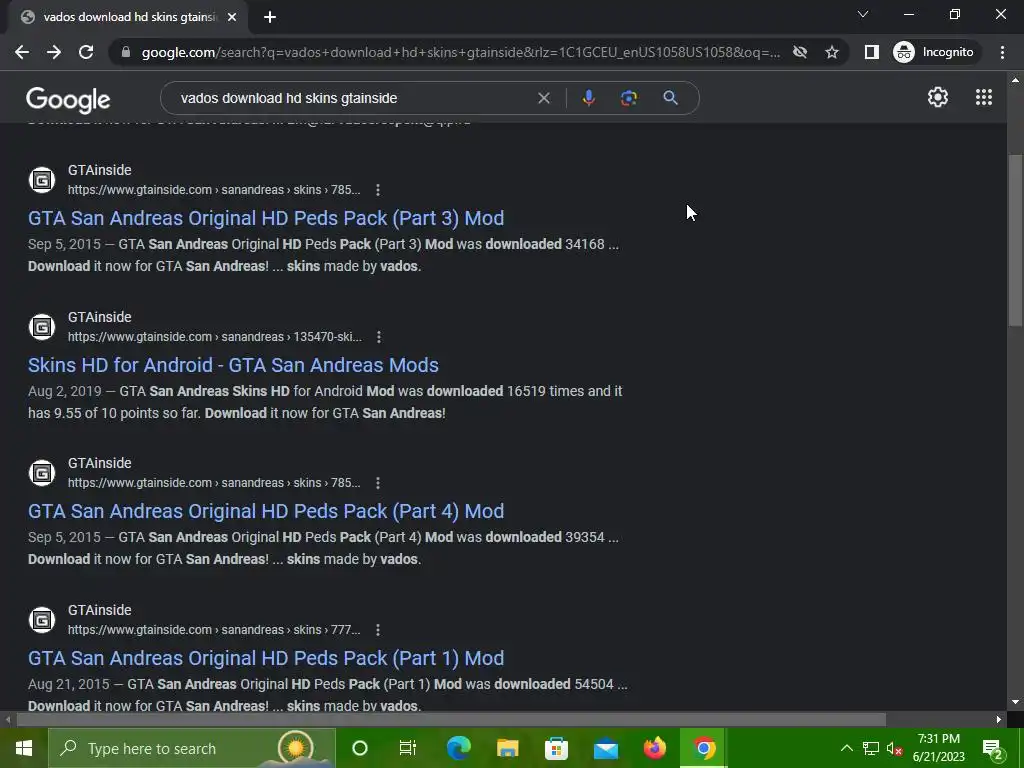
Task: Open more options for Part 3 result
Action: [377, 190]
